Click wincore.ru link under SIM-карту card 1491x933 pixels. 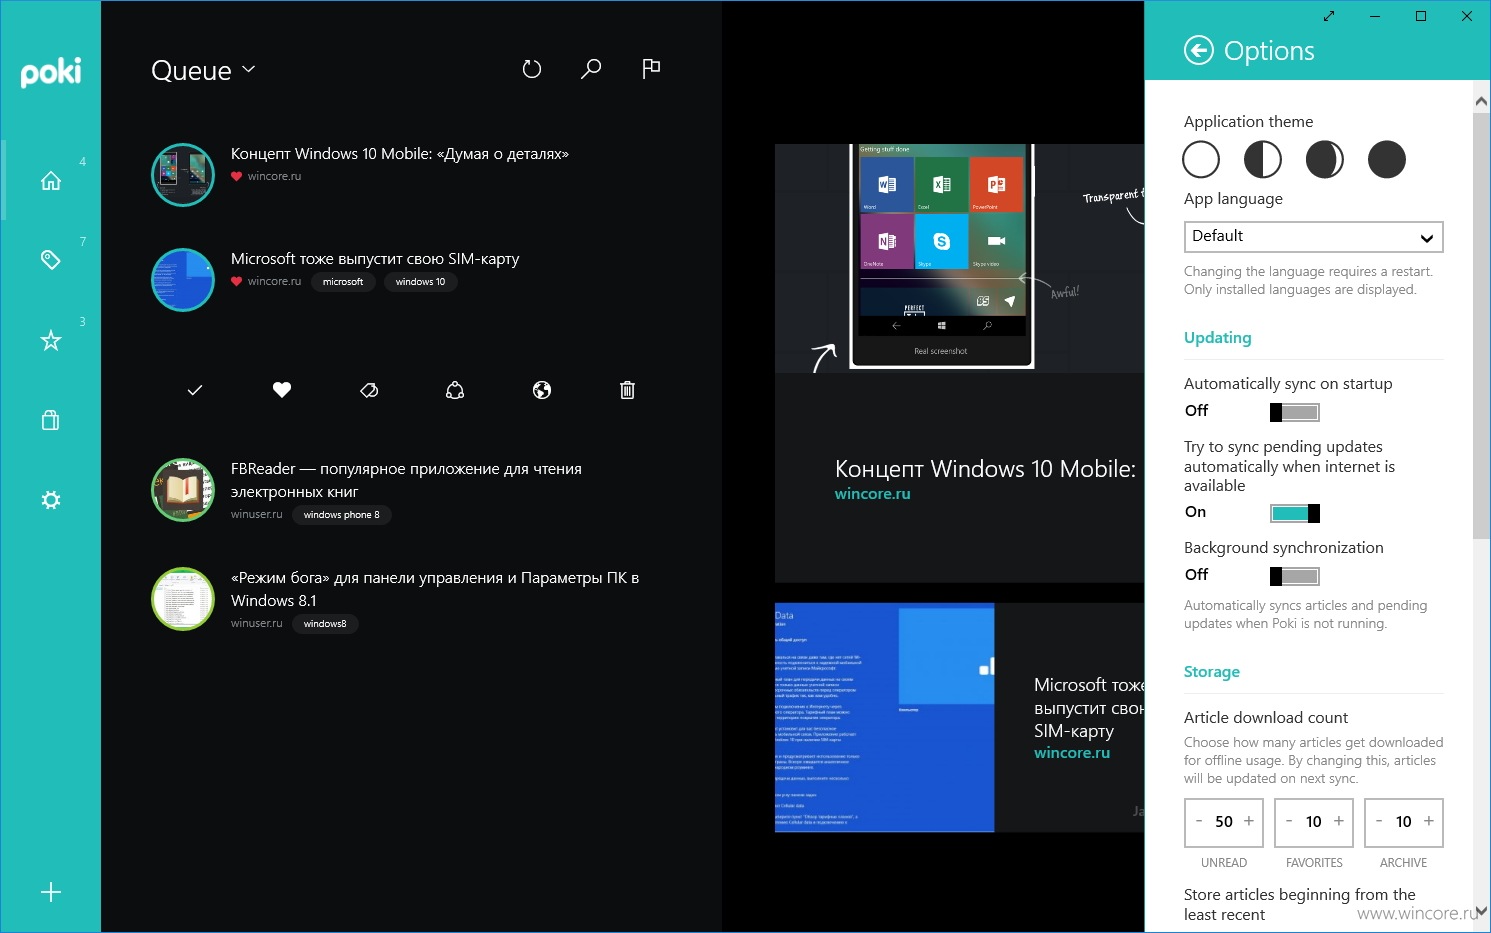[1072, 753]
